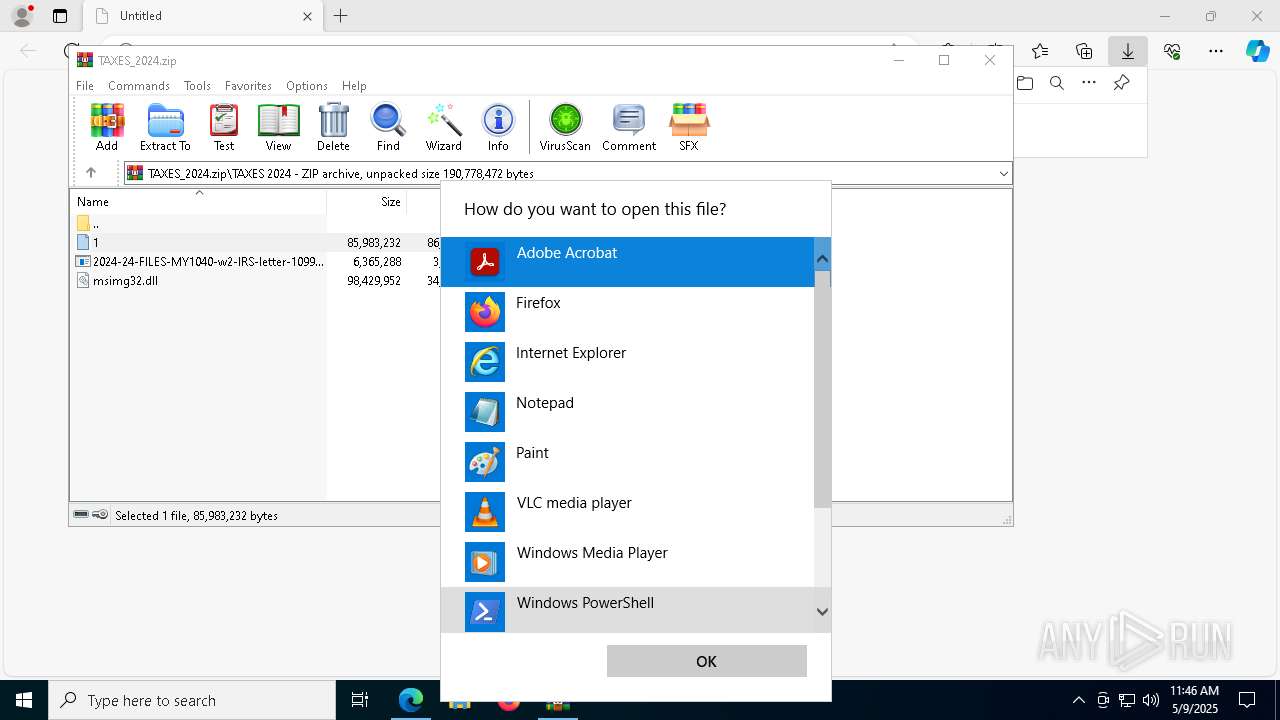Search downloads magnifier in Edge panel
Screen dimensions: 1280x720
point(1057,83)
